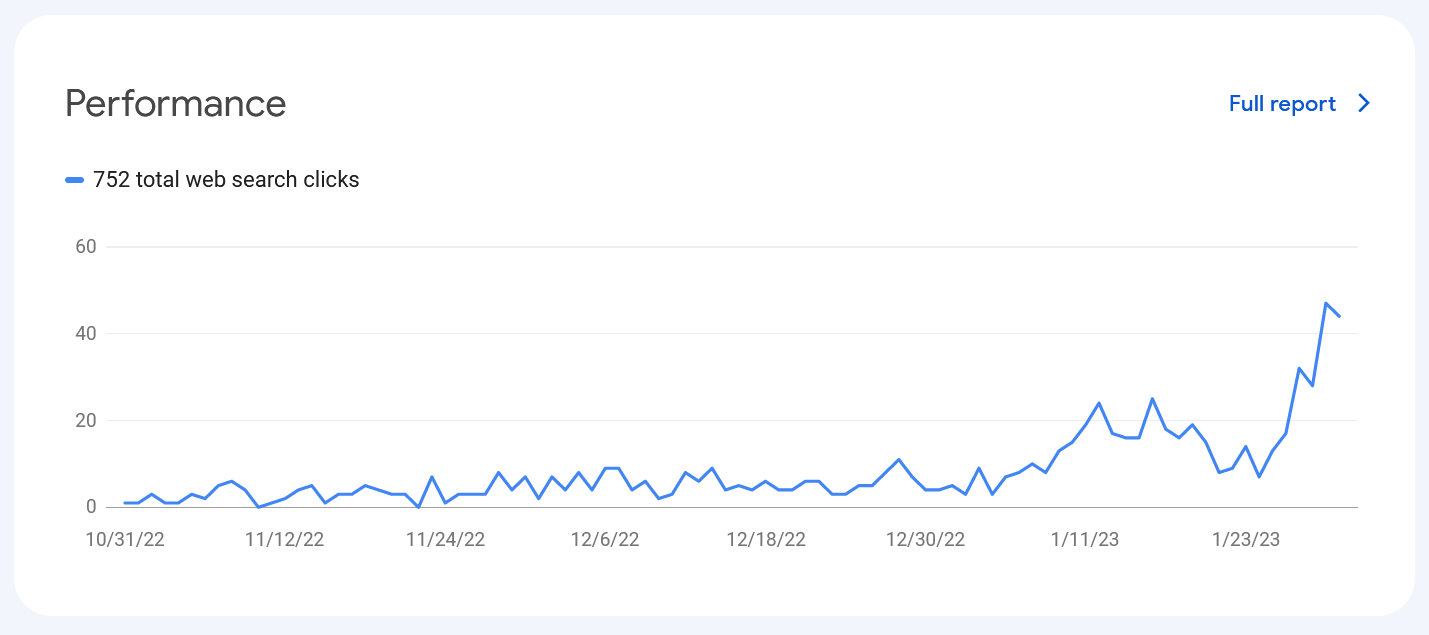The image size is (1429, 635).
Task: Click the 12/6/22 date label on the x-axis
Action: click(605, 540)
